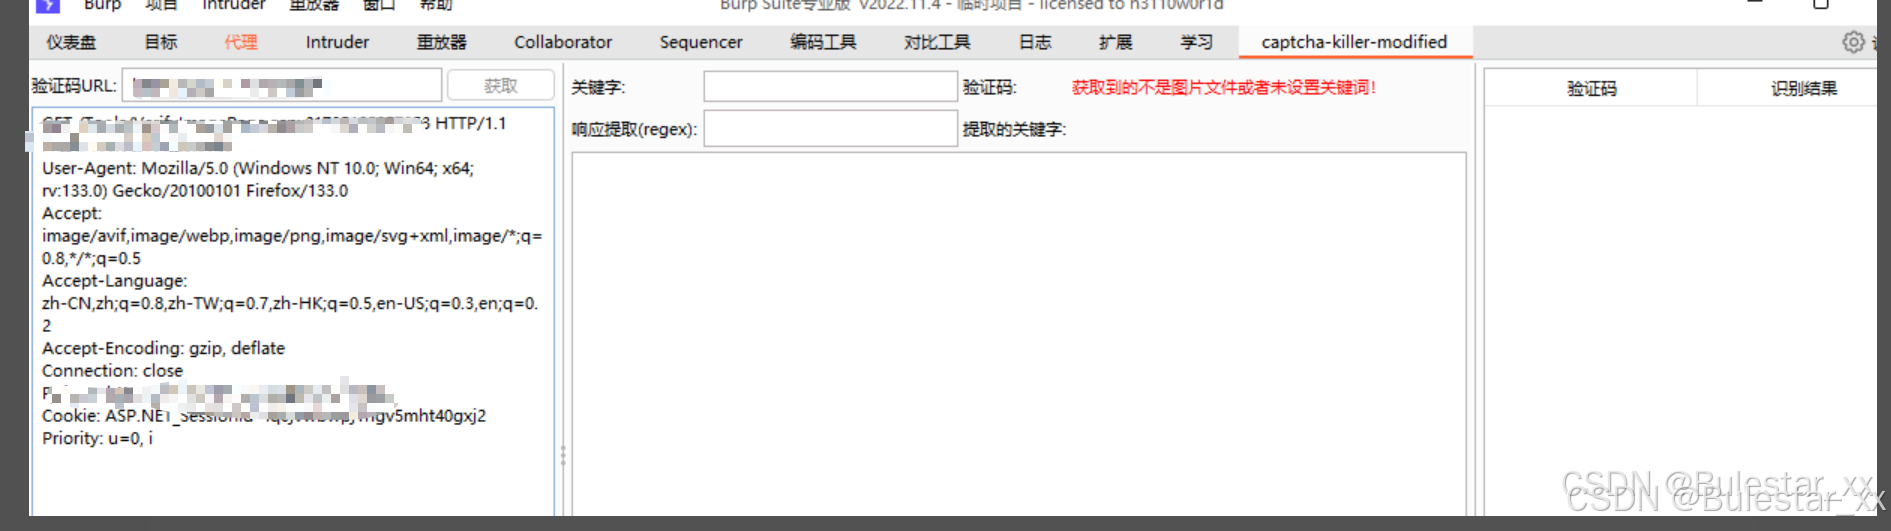The width and height of the screenshot is (1891, 531).
Task: Click inside the HTTP request text area
Action: [x=293, y=312]
